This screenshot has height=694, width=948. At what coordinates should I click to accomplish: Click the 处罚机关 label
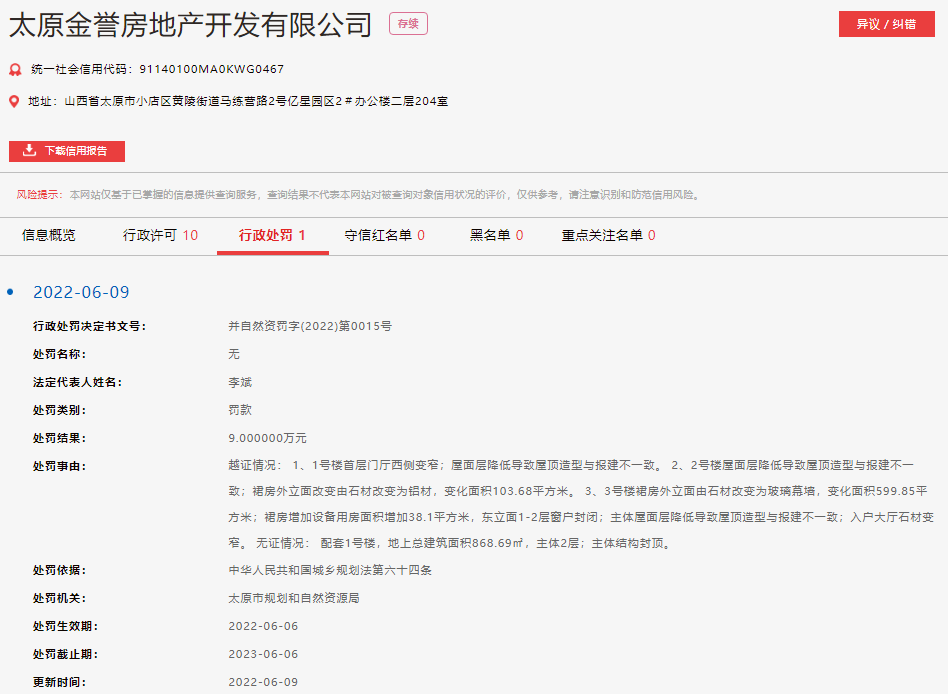click(59, 598)
